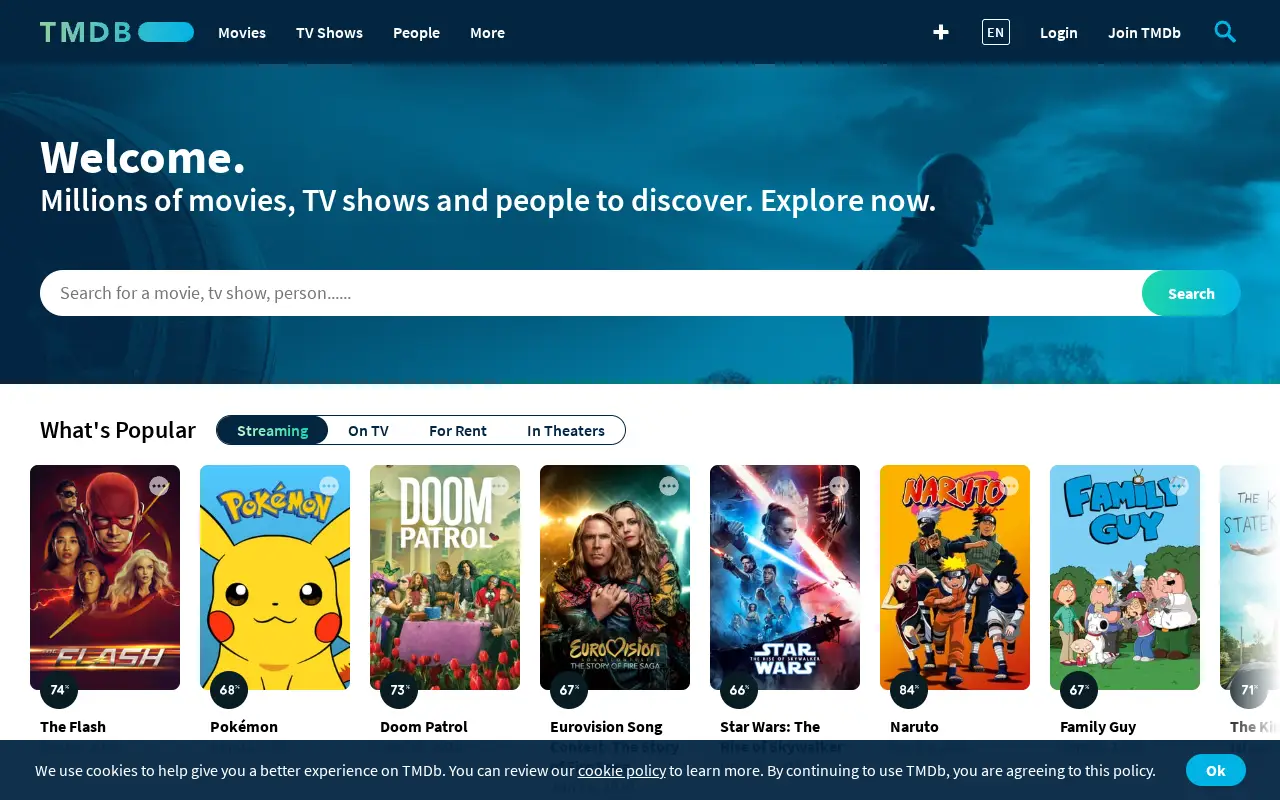Click the 73% score badge on Doom Patrol
The height and width of the screenshot is (800, 1280).
[399, 690]
